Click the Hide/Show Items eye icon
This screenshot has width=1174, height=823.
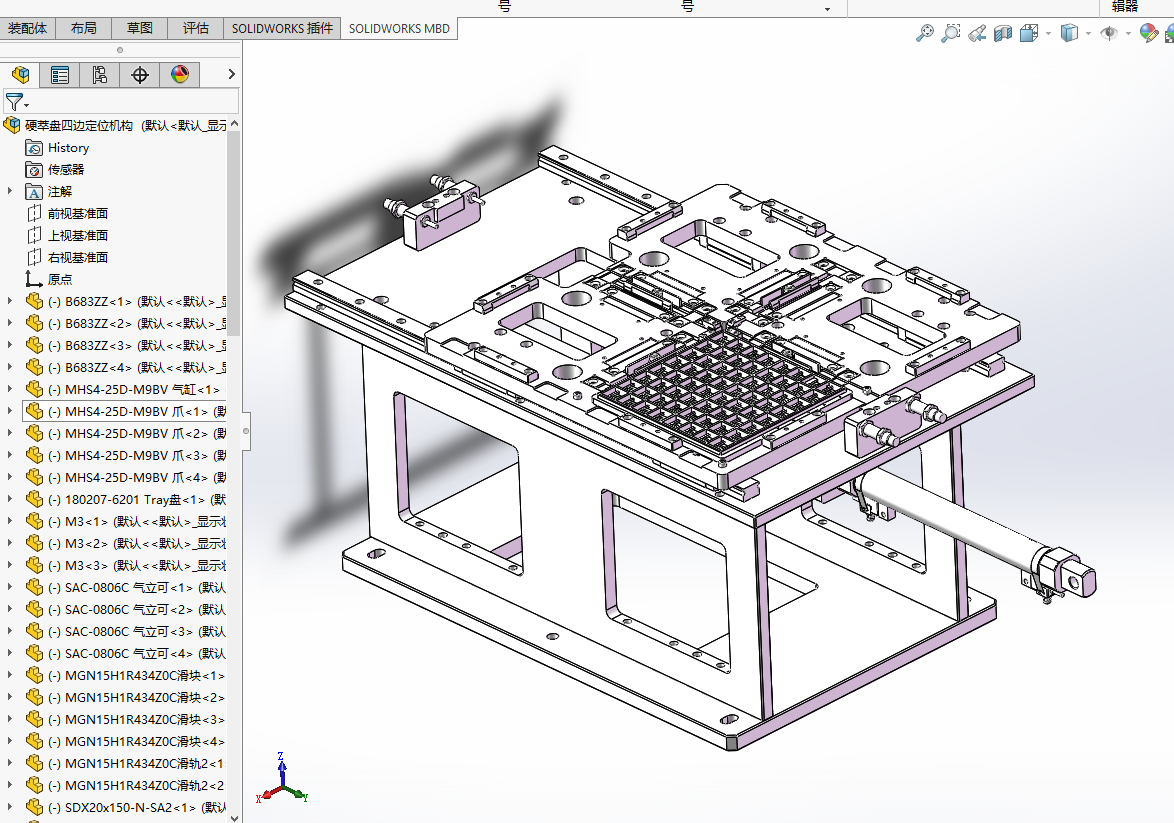1109,33
